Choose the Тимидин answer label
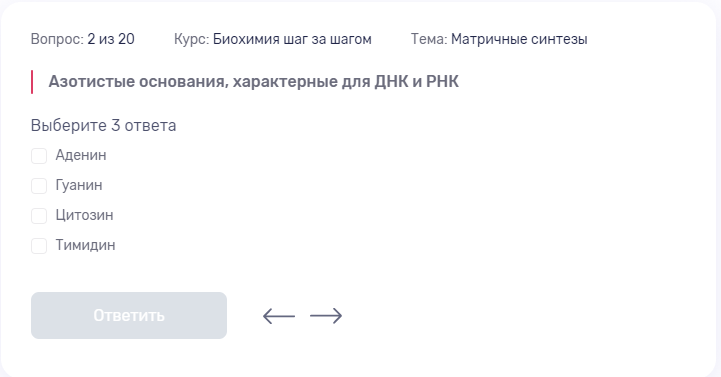The width and height of the screenshot is (721, 377). pos(86,245)
